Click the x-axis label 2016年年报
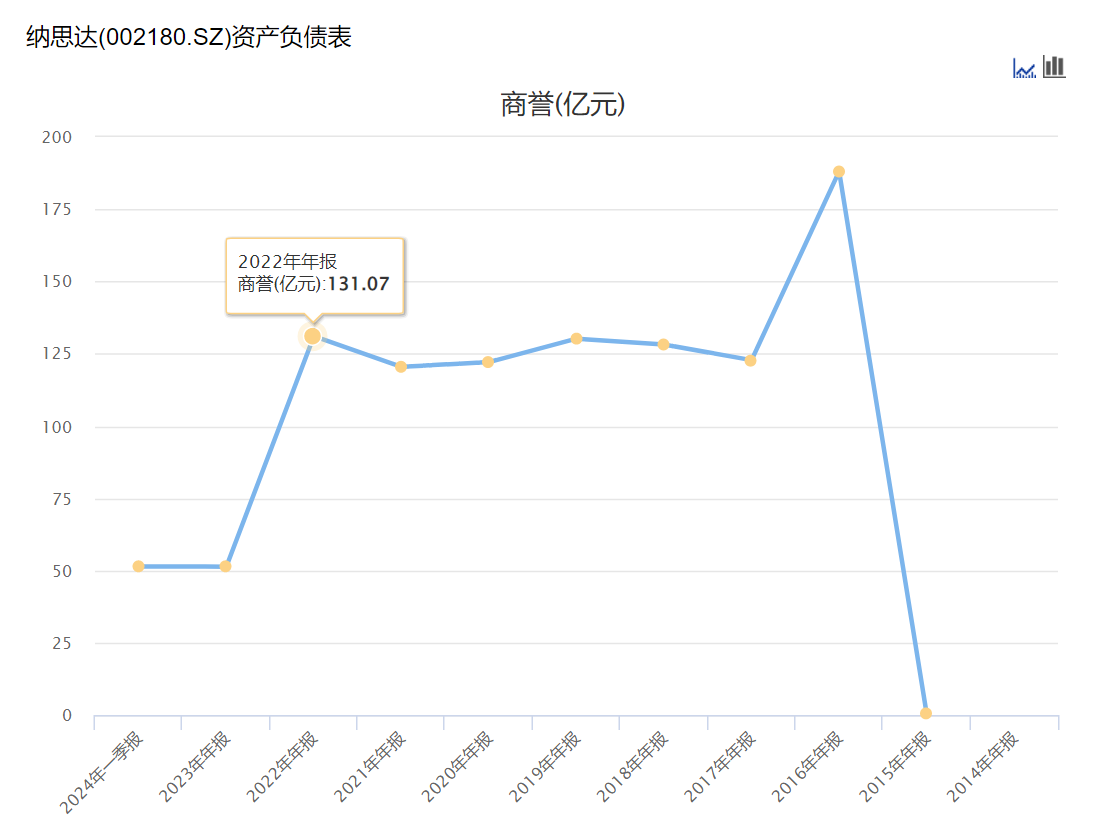Screen dimensions: 1102x820 (x=808, y=767)
